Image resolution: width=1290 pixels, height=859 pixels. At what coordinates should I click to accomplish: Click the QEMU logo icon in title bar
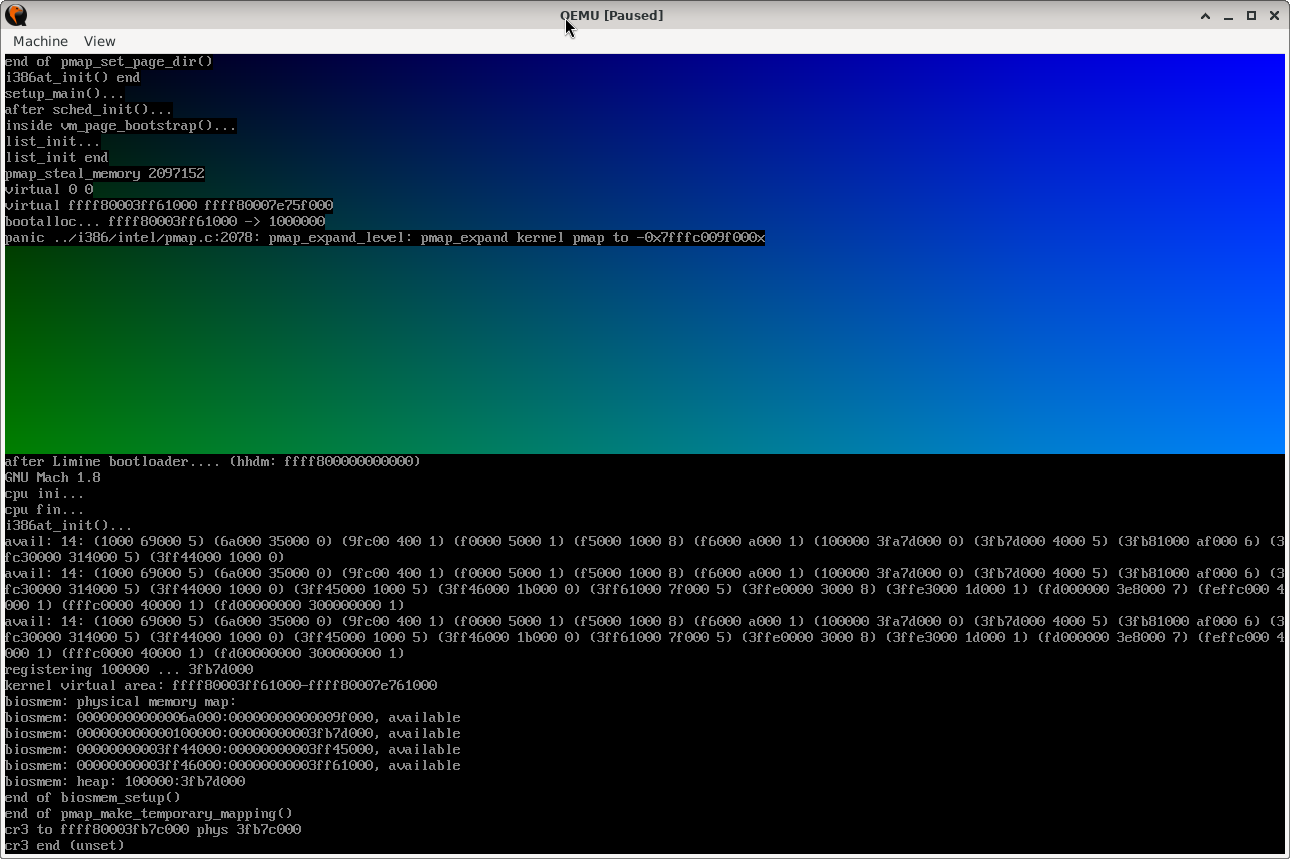[16, 15]
